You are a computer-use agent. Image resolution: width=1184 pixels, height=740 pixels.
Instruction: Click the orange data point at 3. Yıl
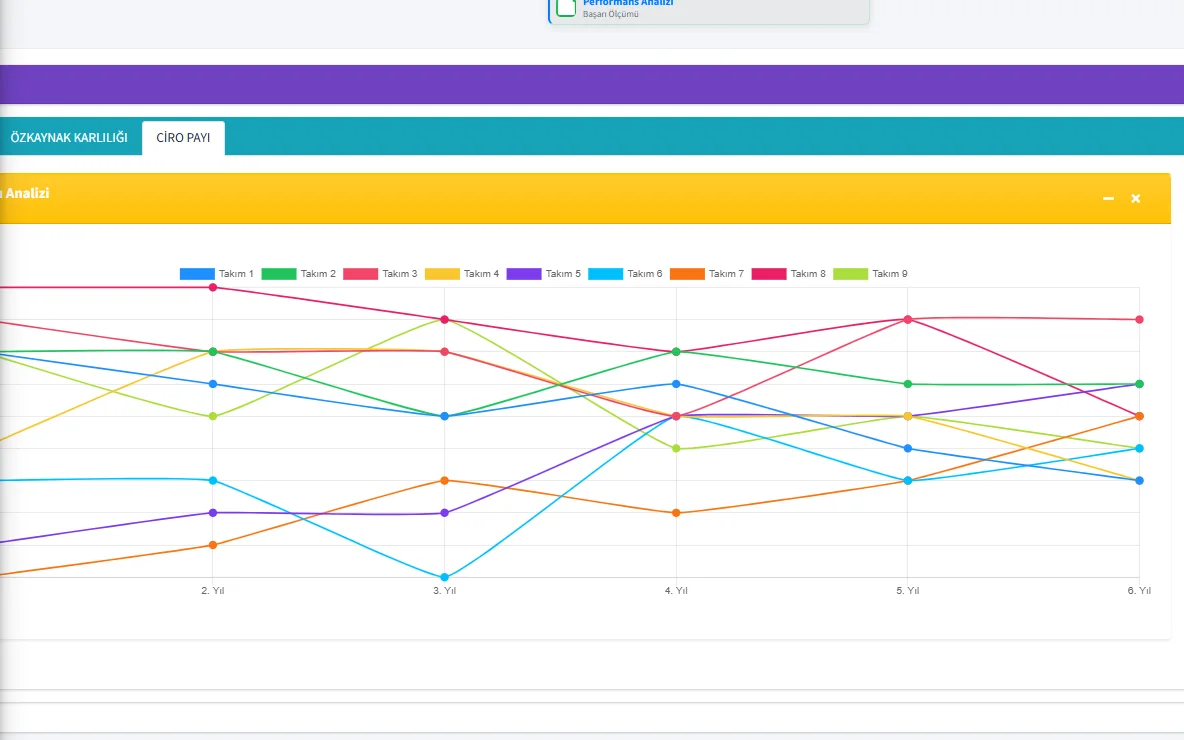(444, 480)
